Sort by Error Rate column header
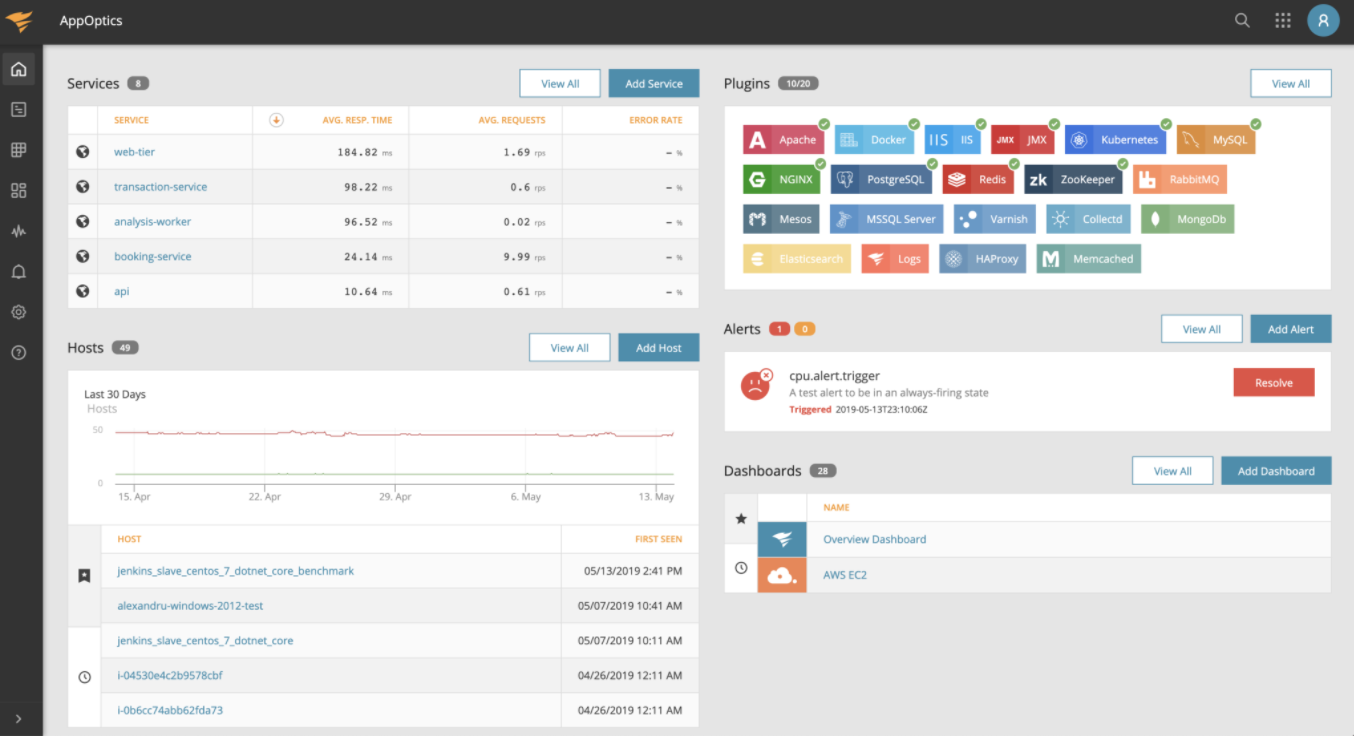 coord(658,120)
